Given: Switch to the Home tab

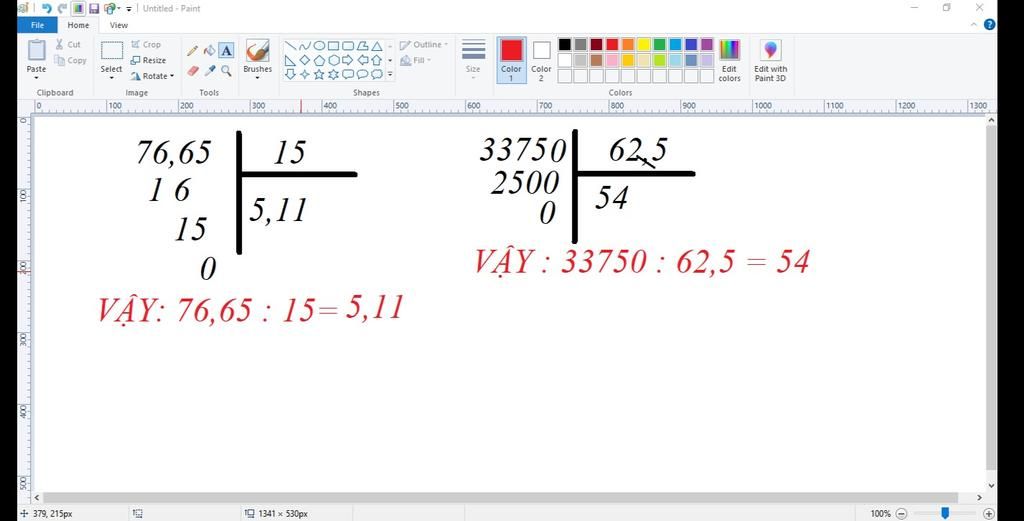Looking at the screenshot, I should (x=78, y=25).
